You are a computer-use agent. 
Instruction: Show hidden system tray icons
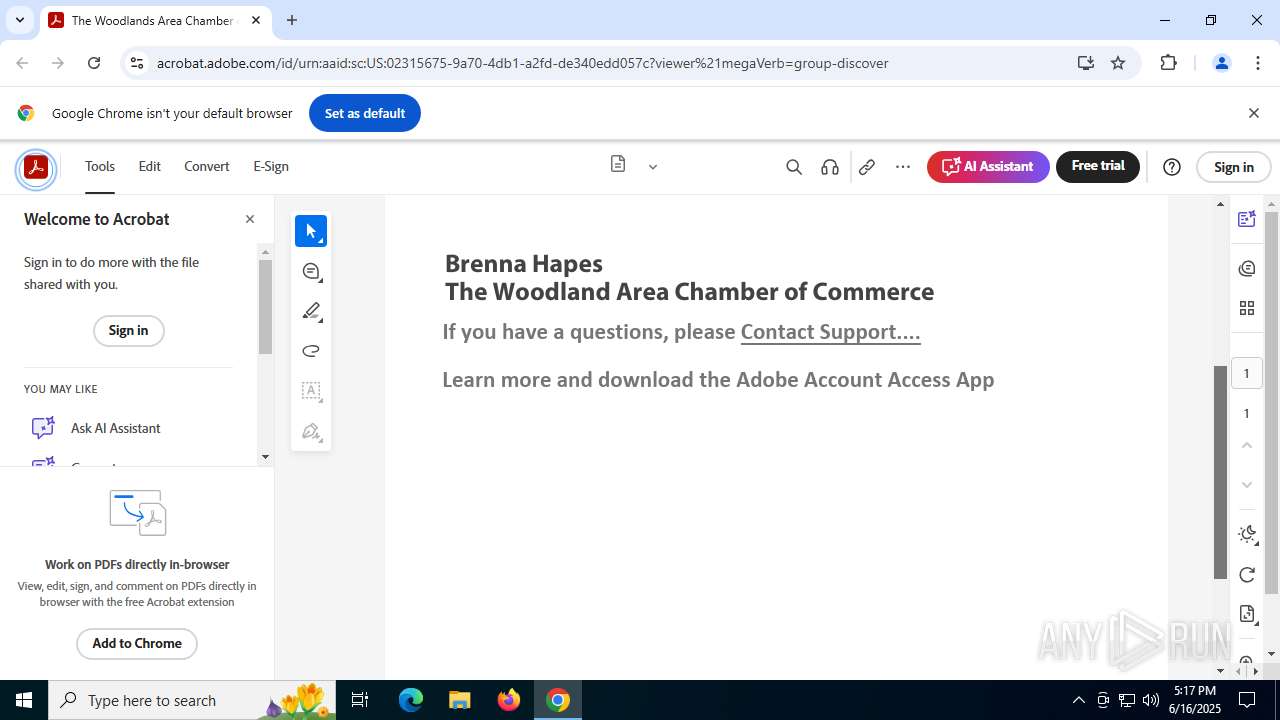pos(1078,700)
